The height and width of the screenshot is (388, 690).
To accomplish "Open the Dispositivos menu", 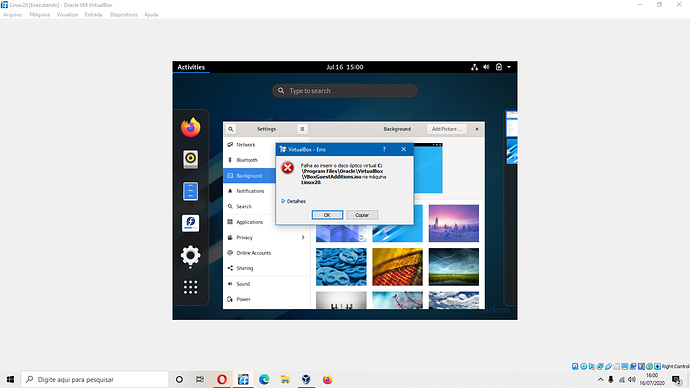I will coord(124,15).
